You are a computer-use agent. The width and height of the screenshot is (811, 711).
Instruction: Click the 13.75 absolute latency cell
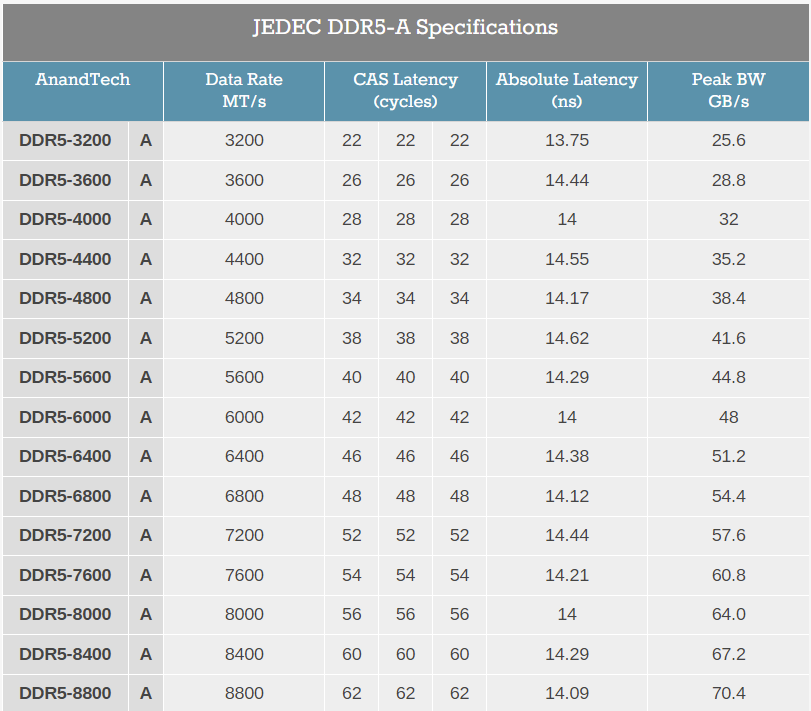566,141
